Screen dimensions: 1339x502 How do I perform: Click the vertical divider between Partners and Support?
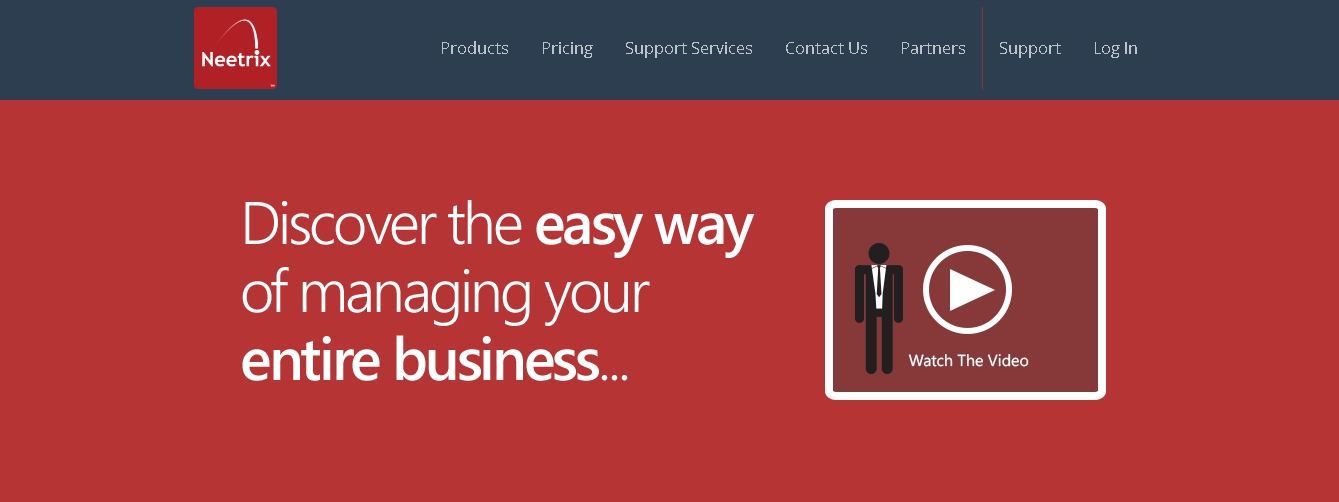pos(983,48)
